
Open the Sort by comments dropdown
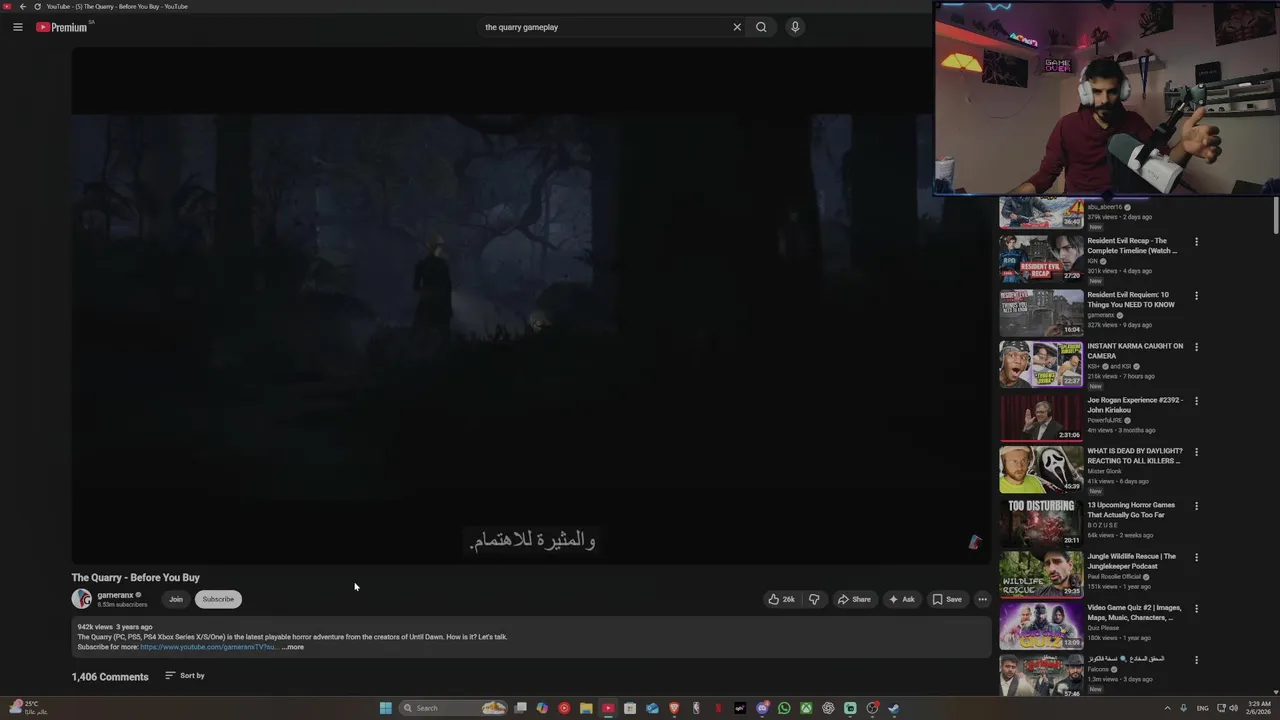(185, 676)
